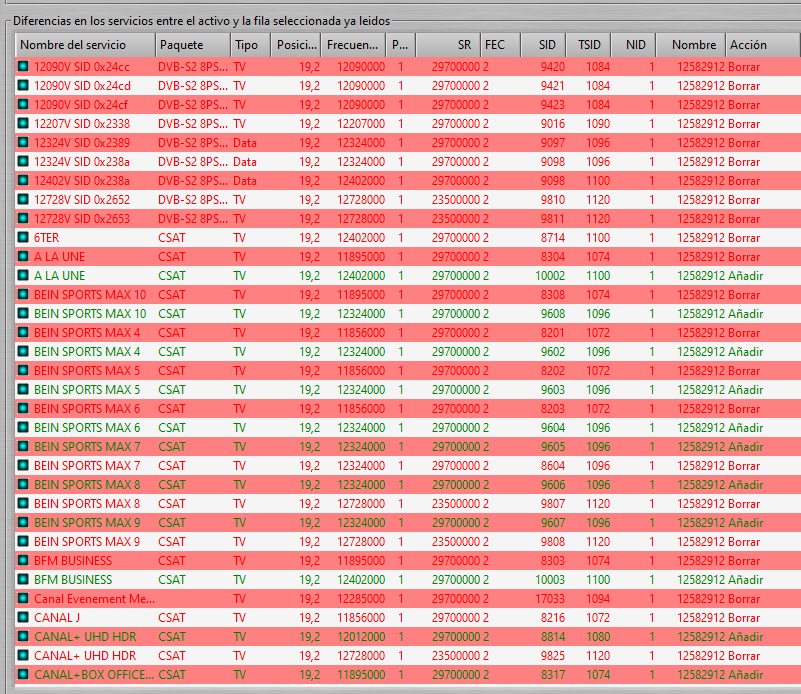Click SID cell 8317
The width and height of the screenshot is (801, 694).
[553, 674]
